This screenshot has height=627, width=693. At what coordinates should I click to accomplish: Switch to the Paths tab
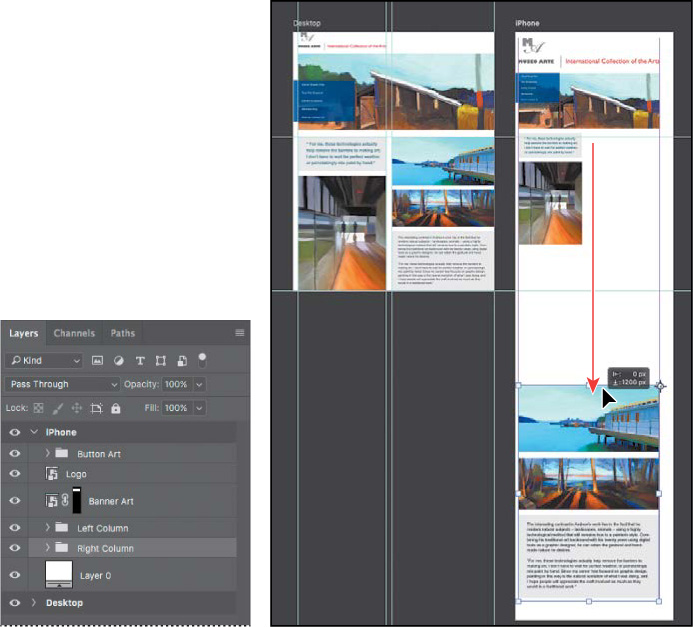pyautogui.click(x=123, y=333)
